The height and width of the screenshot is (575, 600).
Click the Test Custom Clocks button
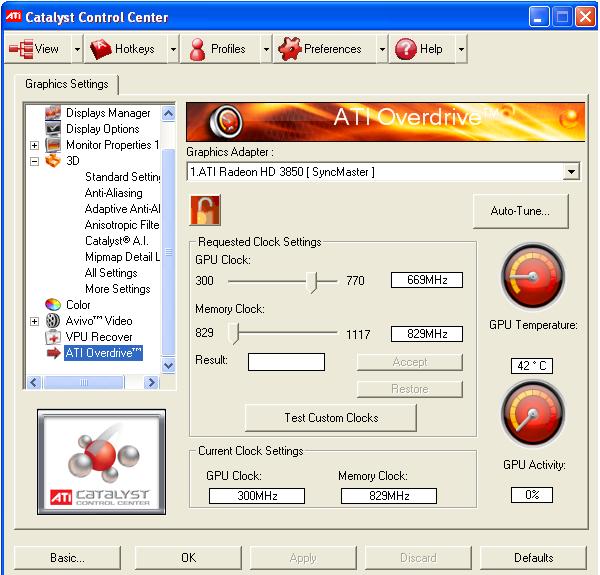331,418
